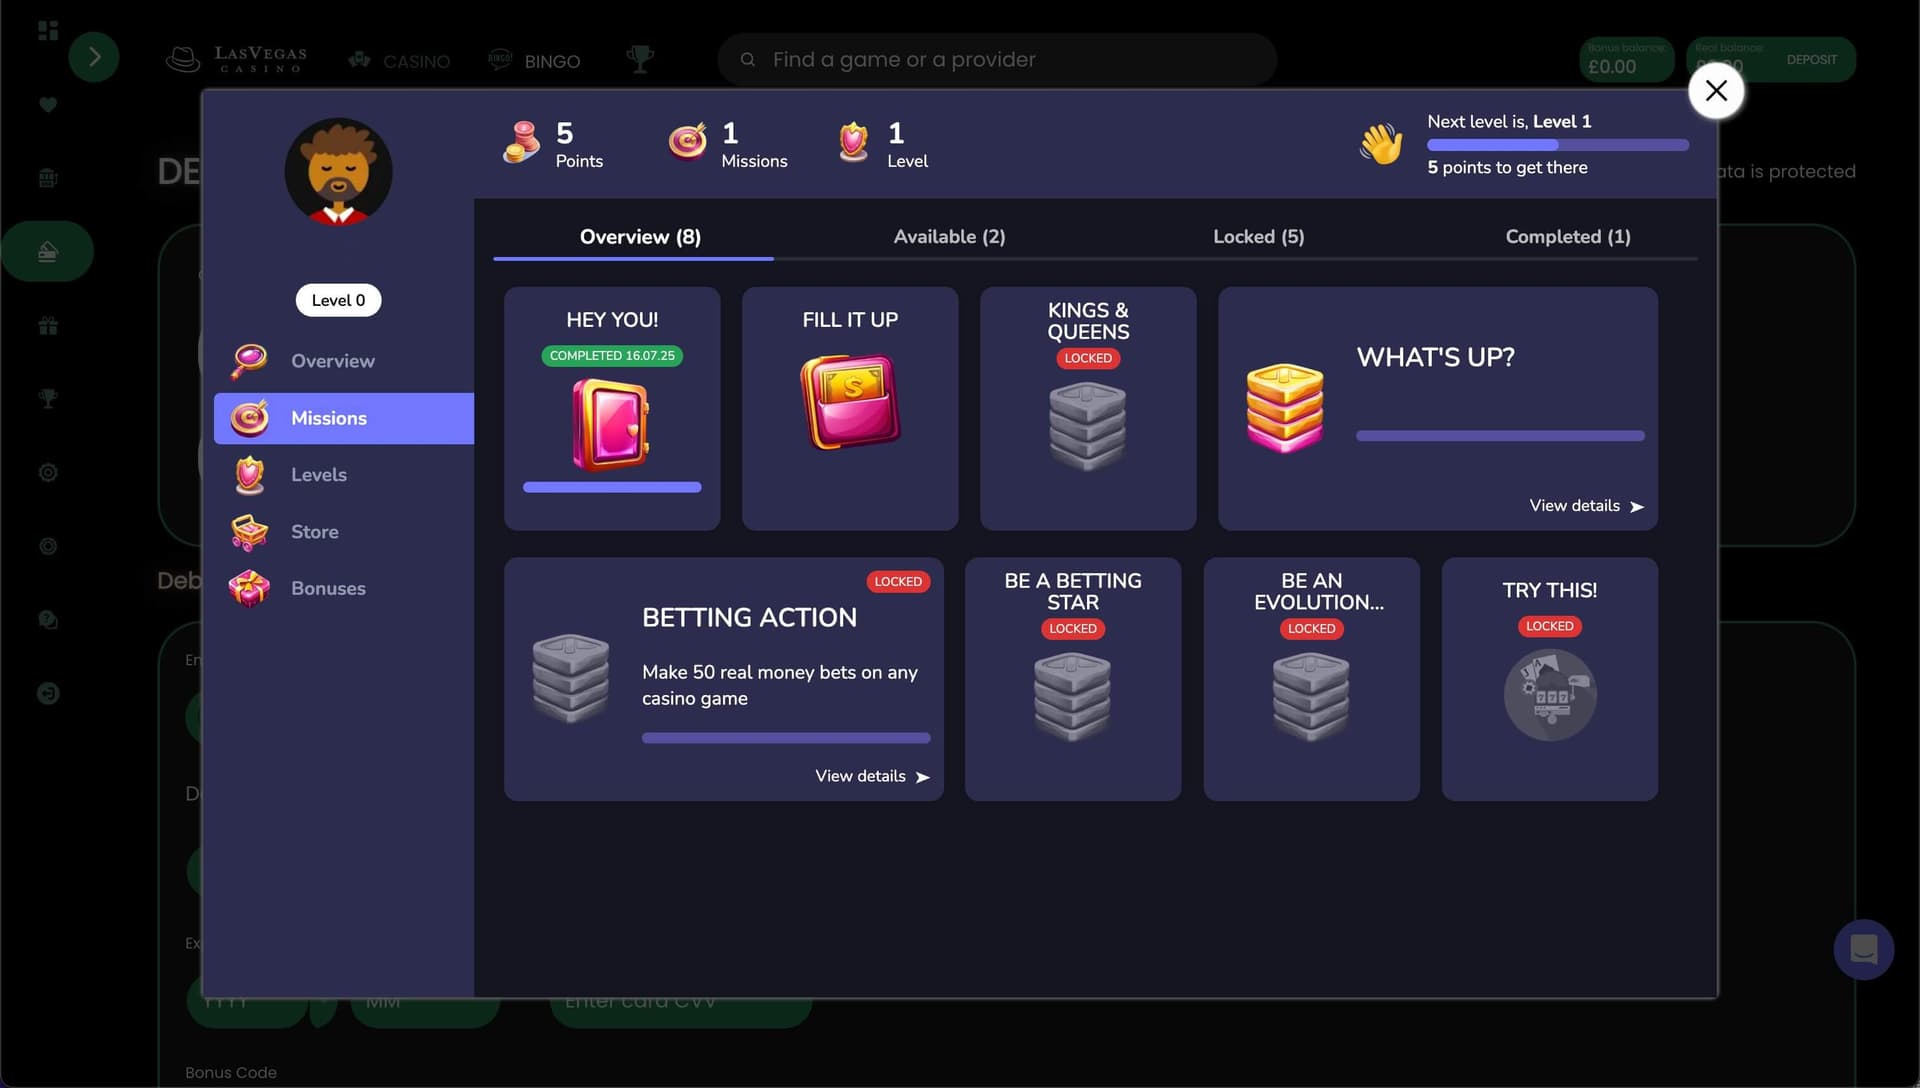The width and height of the screenshot is (1920, 1088).
Task: Click the Kings & Queens locked mission card
Action: (x=1088, y=408)
